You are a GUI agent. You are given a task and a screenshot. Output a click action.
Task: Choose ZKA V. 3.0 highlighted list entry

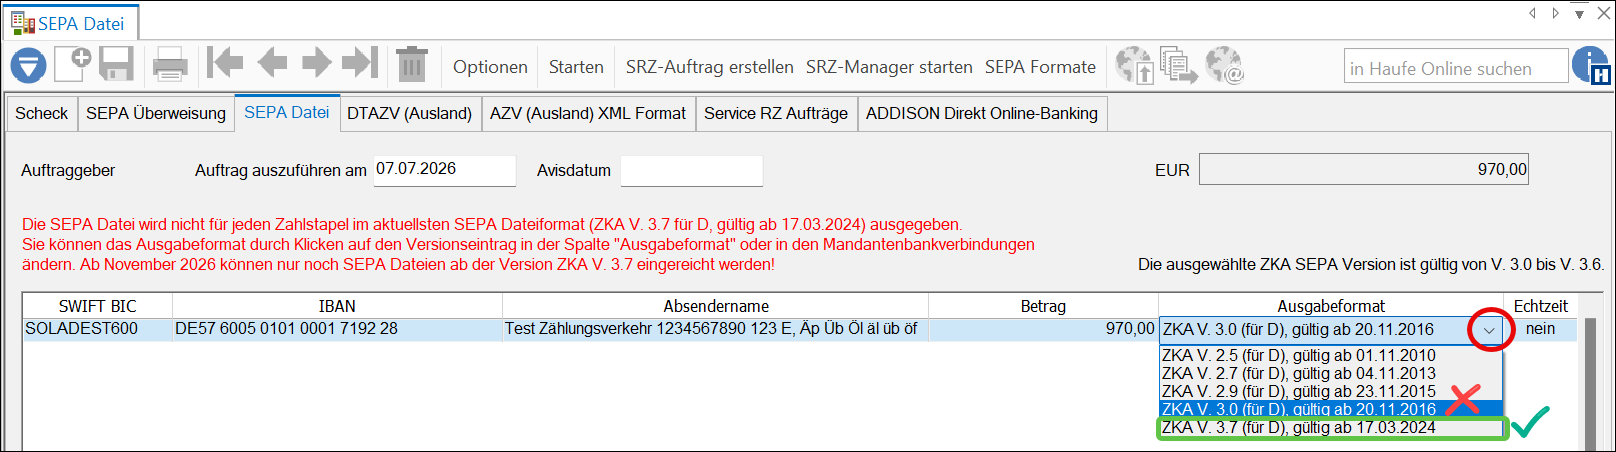point(1331,409)
